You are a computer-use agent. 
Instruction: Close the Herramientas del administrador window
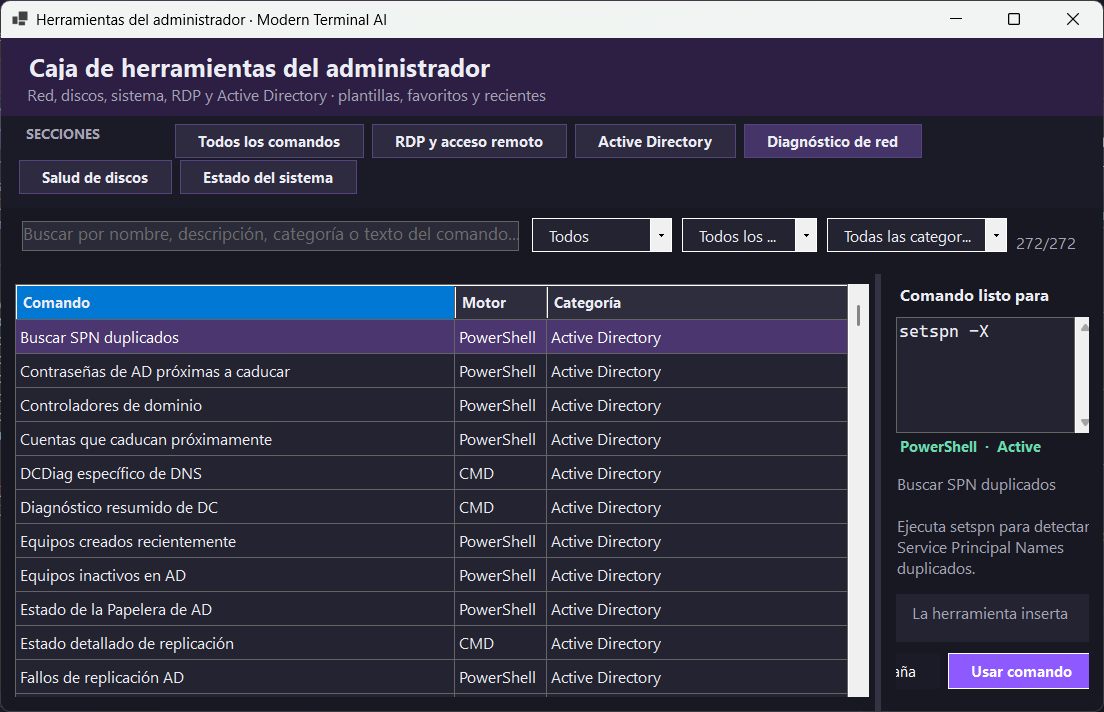[1072, 19]
